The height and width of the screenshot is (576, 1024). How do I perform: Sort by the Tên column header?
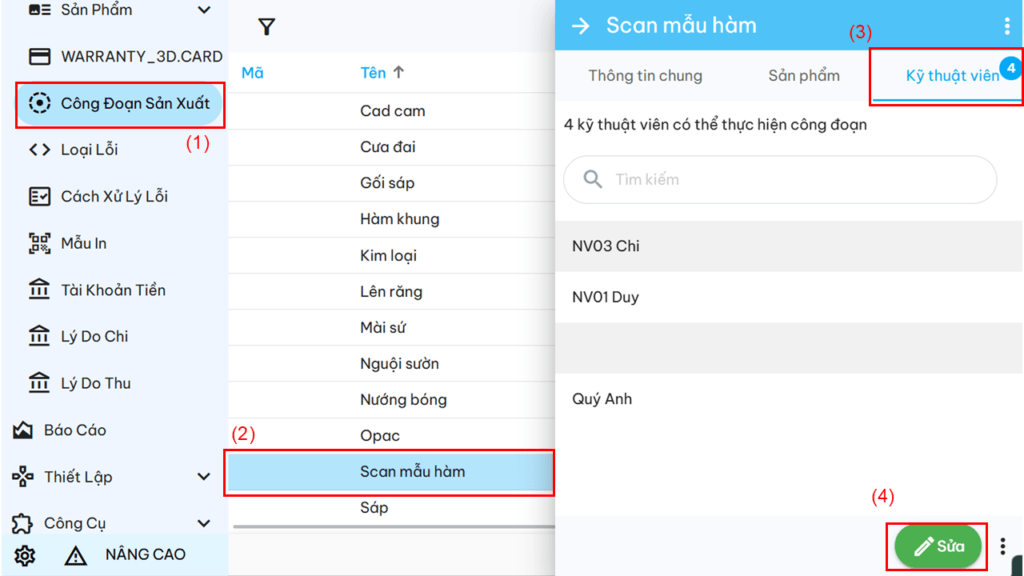382,73
